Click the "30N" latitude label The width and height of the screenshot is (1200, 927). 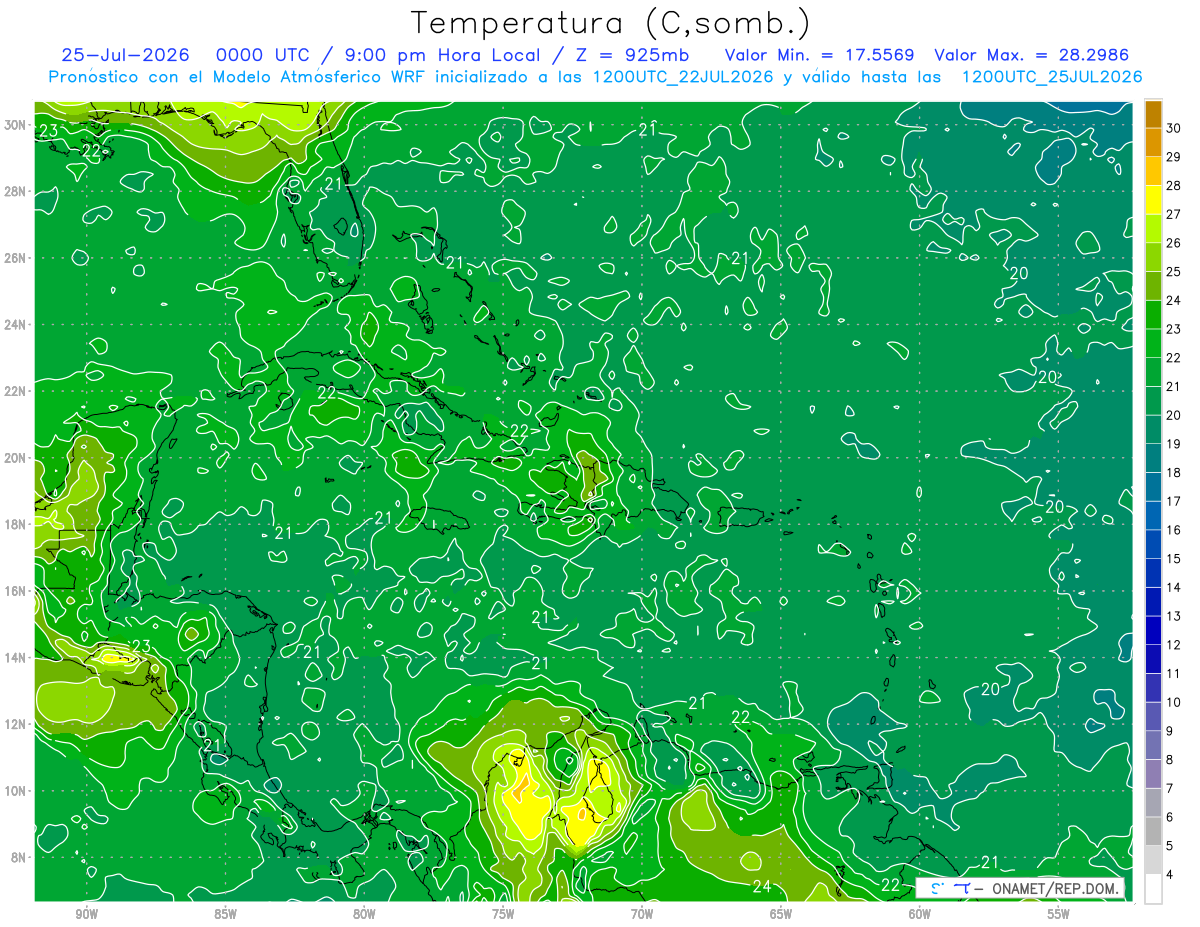pyautogui.click(x=16, y=124)
